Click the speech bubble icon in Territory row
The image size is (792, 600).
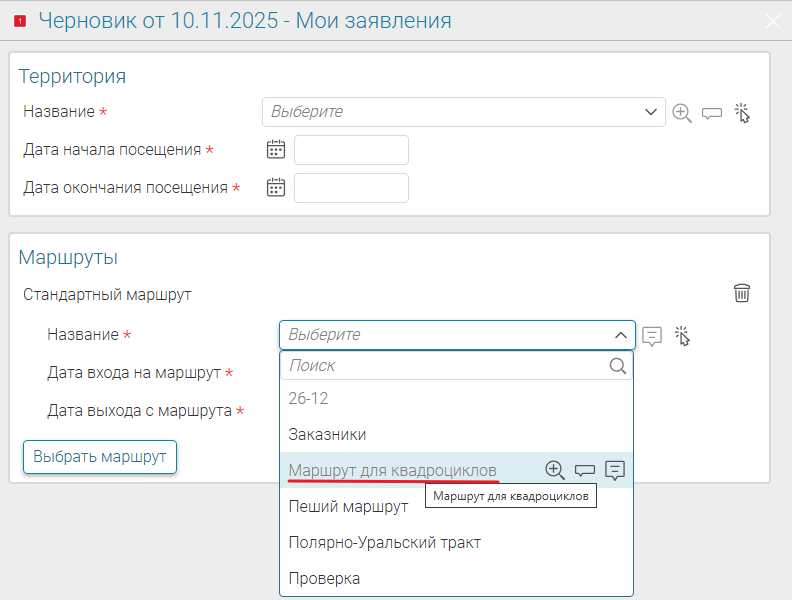click(712, 113)
